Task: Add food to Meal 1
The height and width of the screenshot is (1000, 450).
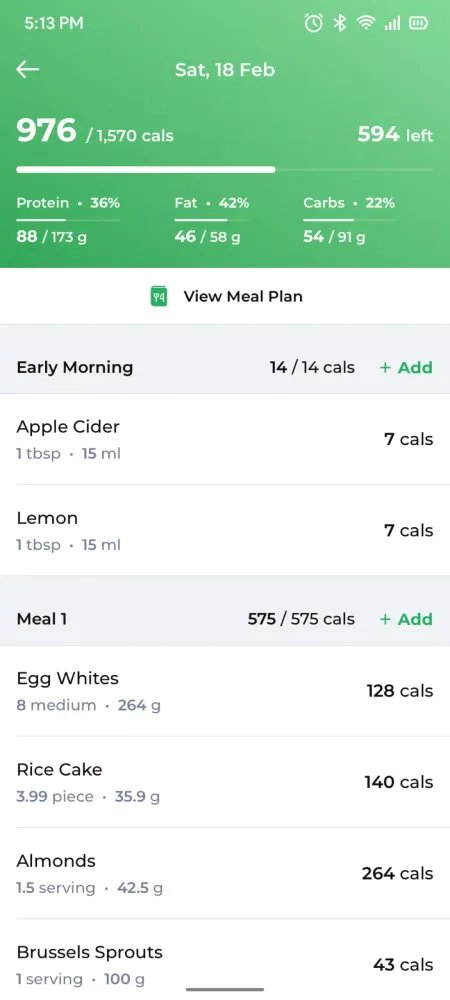Action: (406, 619)
